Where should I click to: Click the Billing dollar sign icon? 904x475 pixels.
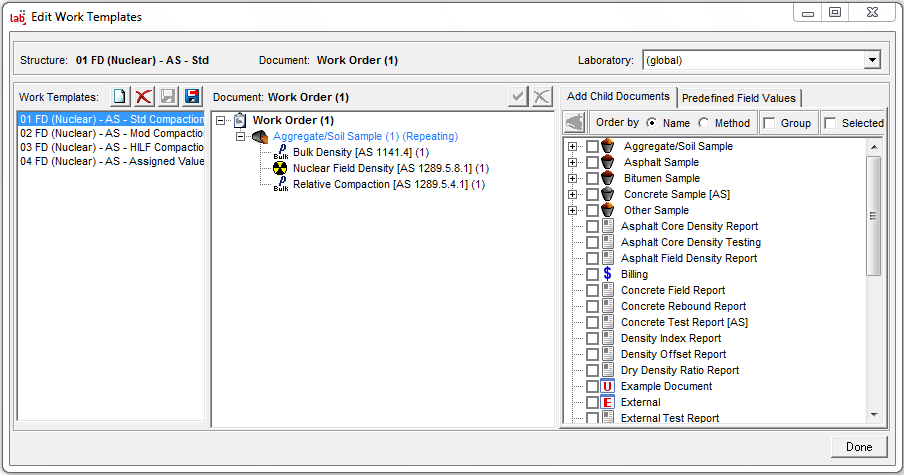607,274
